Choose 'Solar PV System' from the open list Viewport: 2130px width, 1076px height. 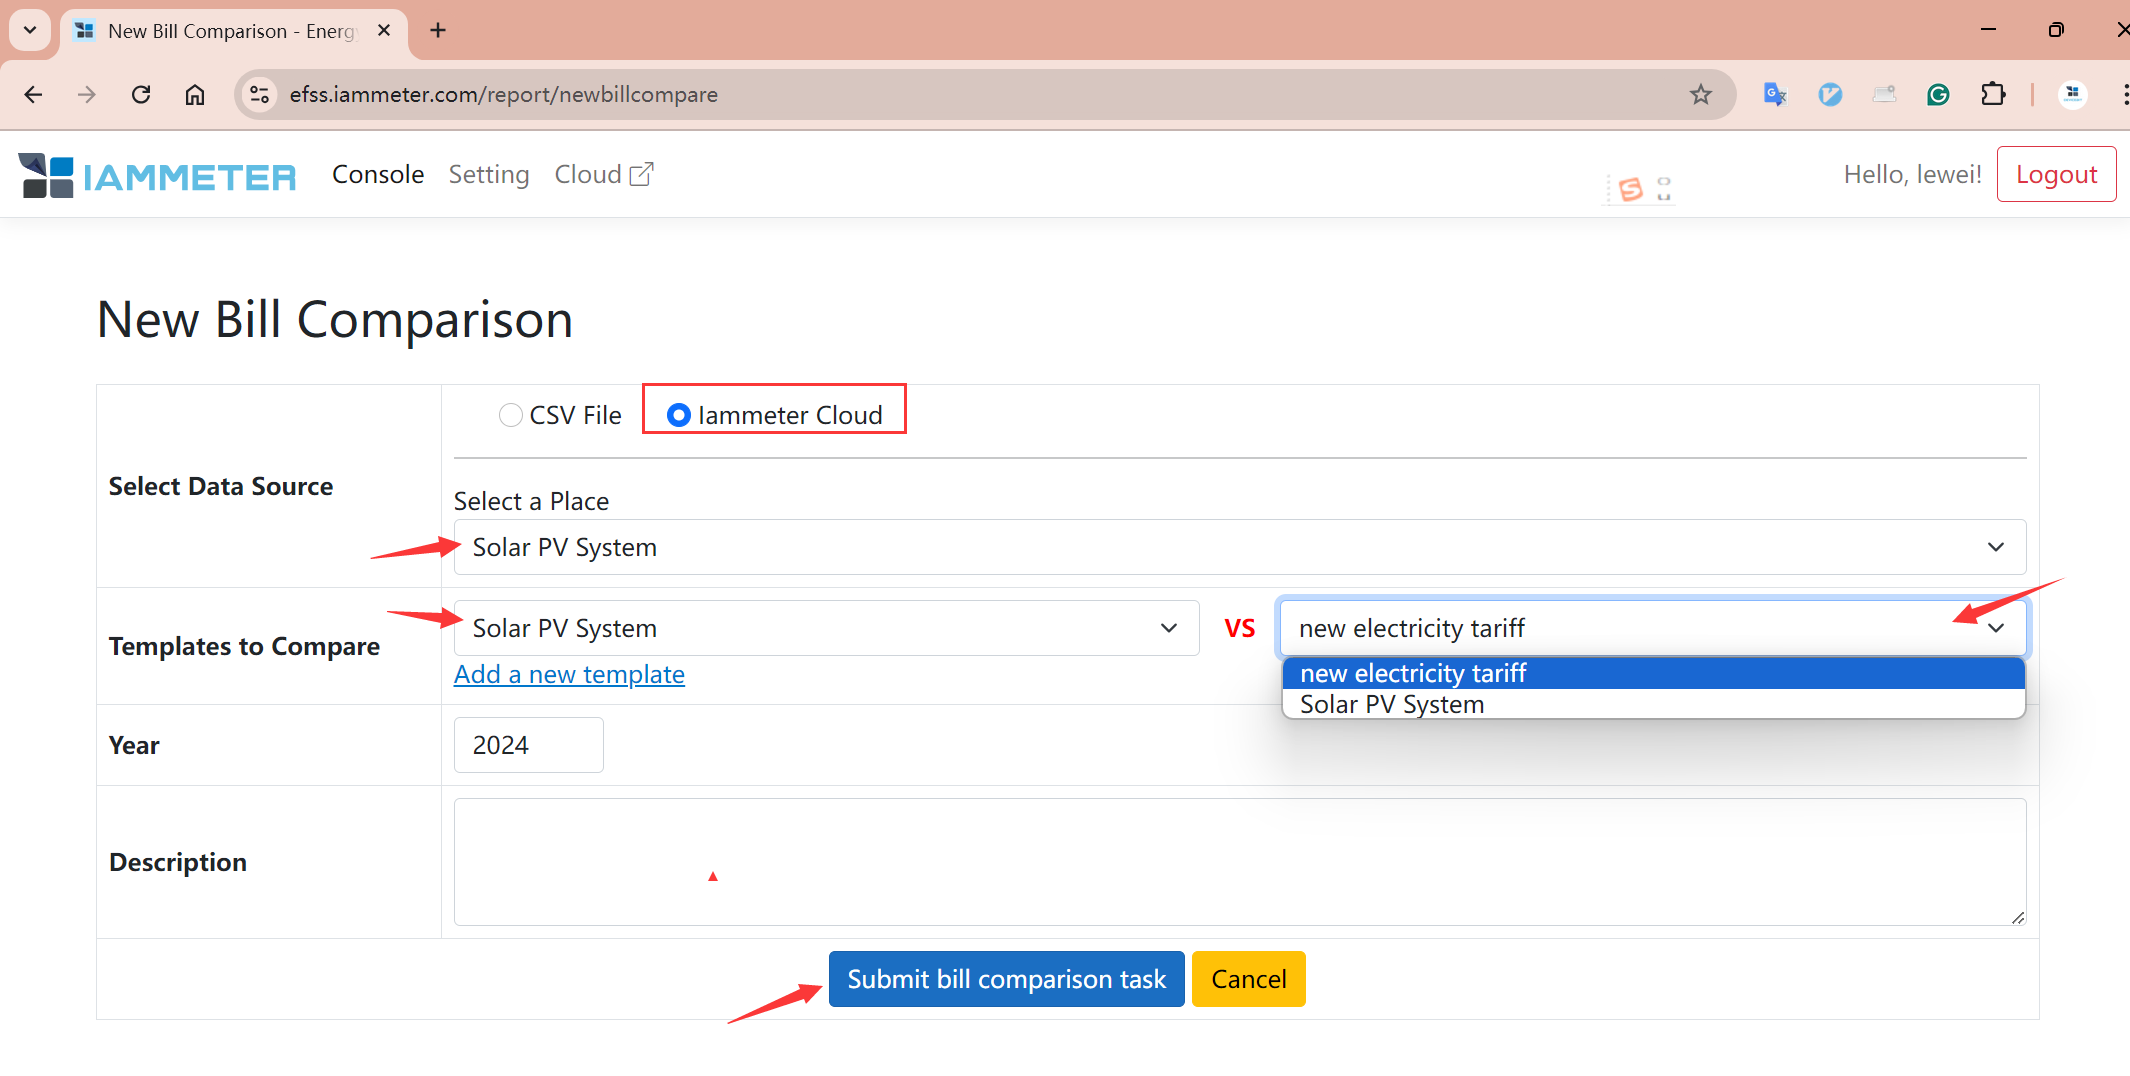[1653, 704]
